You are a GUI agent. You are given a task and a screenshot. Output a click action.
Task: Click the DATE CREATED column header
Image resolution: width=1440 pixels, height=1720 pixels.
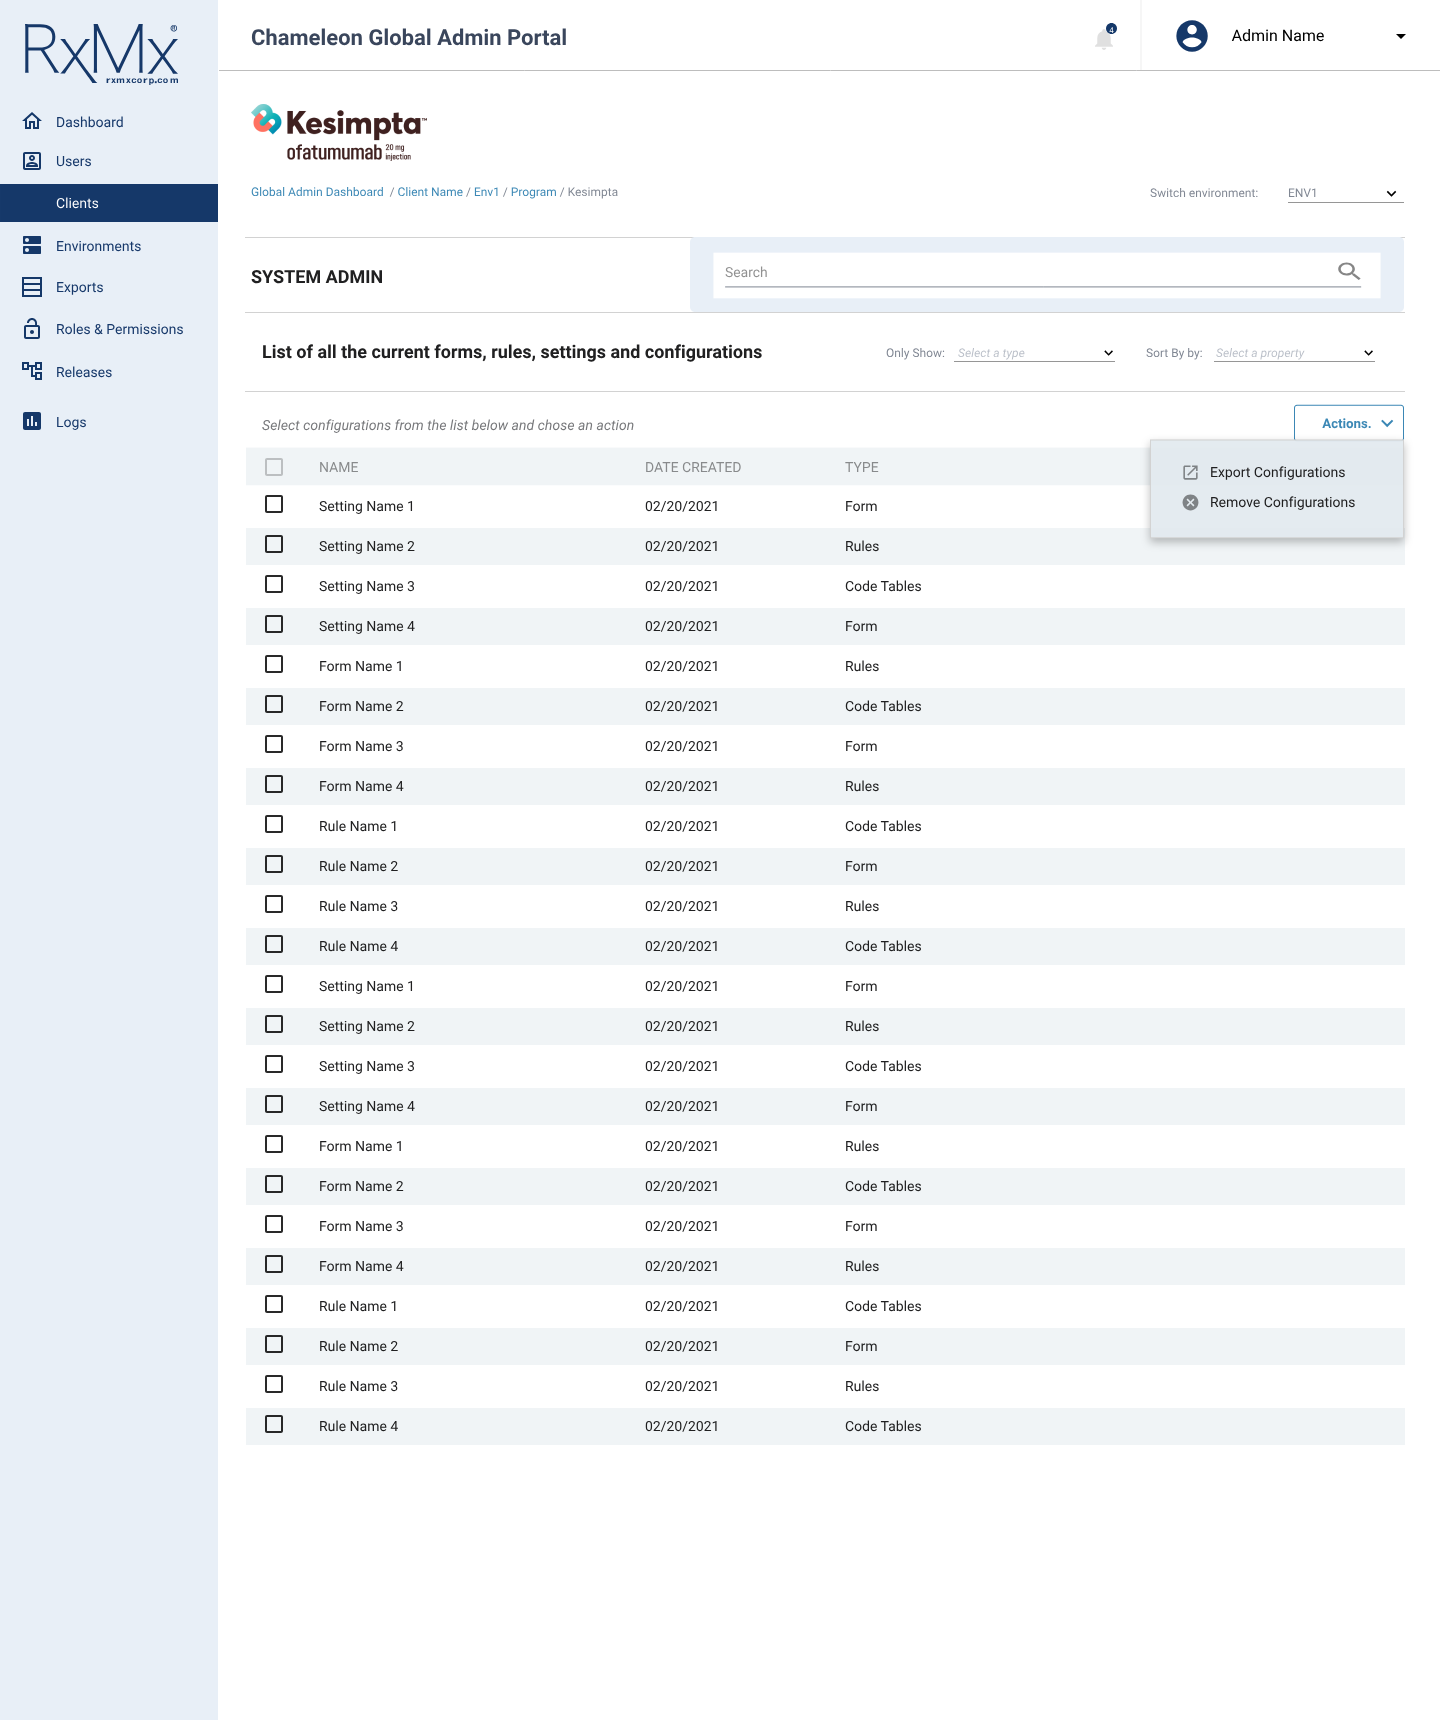pyautogui.click(x=693, y=467)
